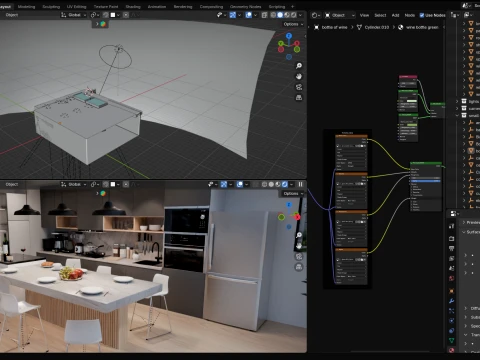Switch to the Shading workspace tab
Viewport: 480px width, 360px height.
click(133, 6)
